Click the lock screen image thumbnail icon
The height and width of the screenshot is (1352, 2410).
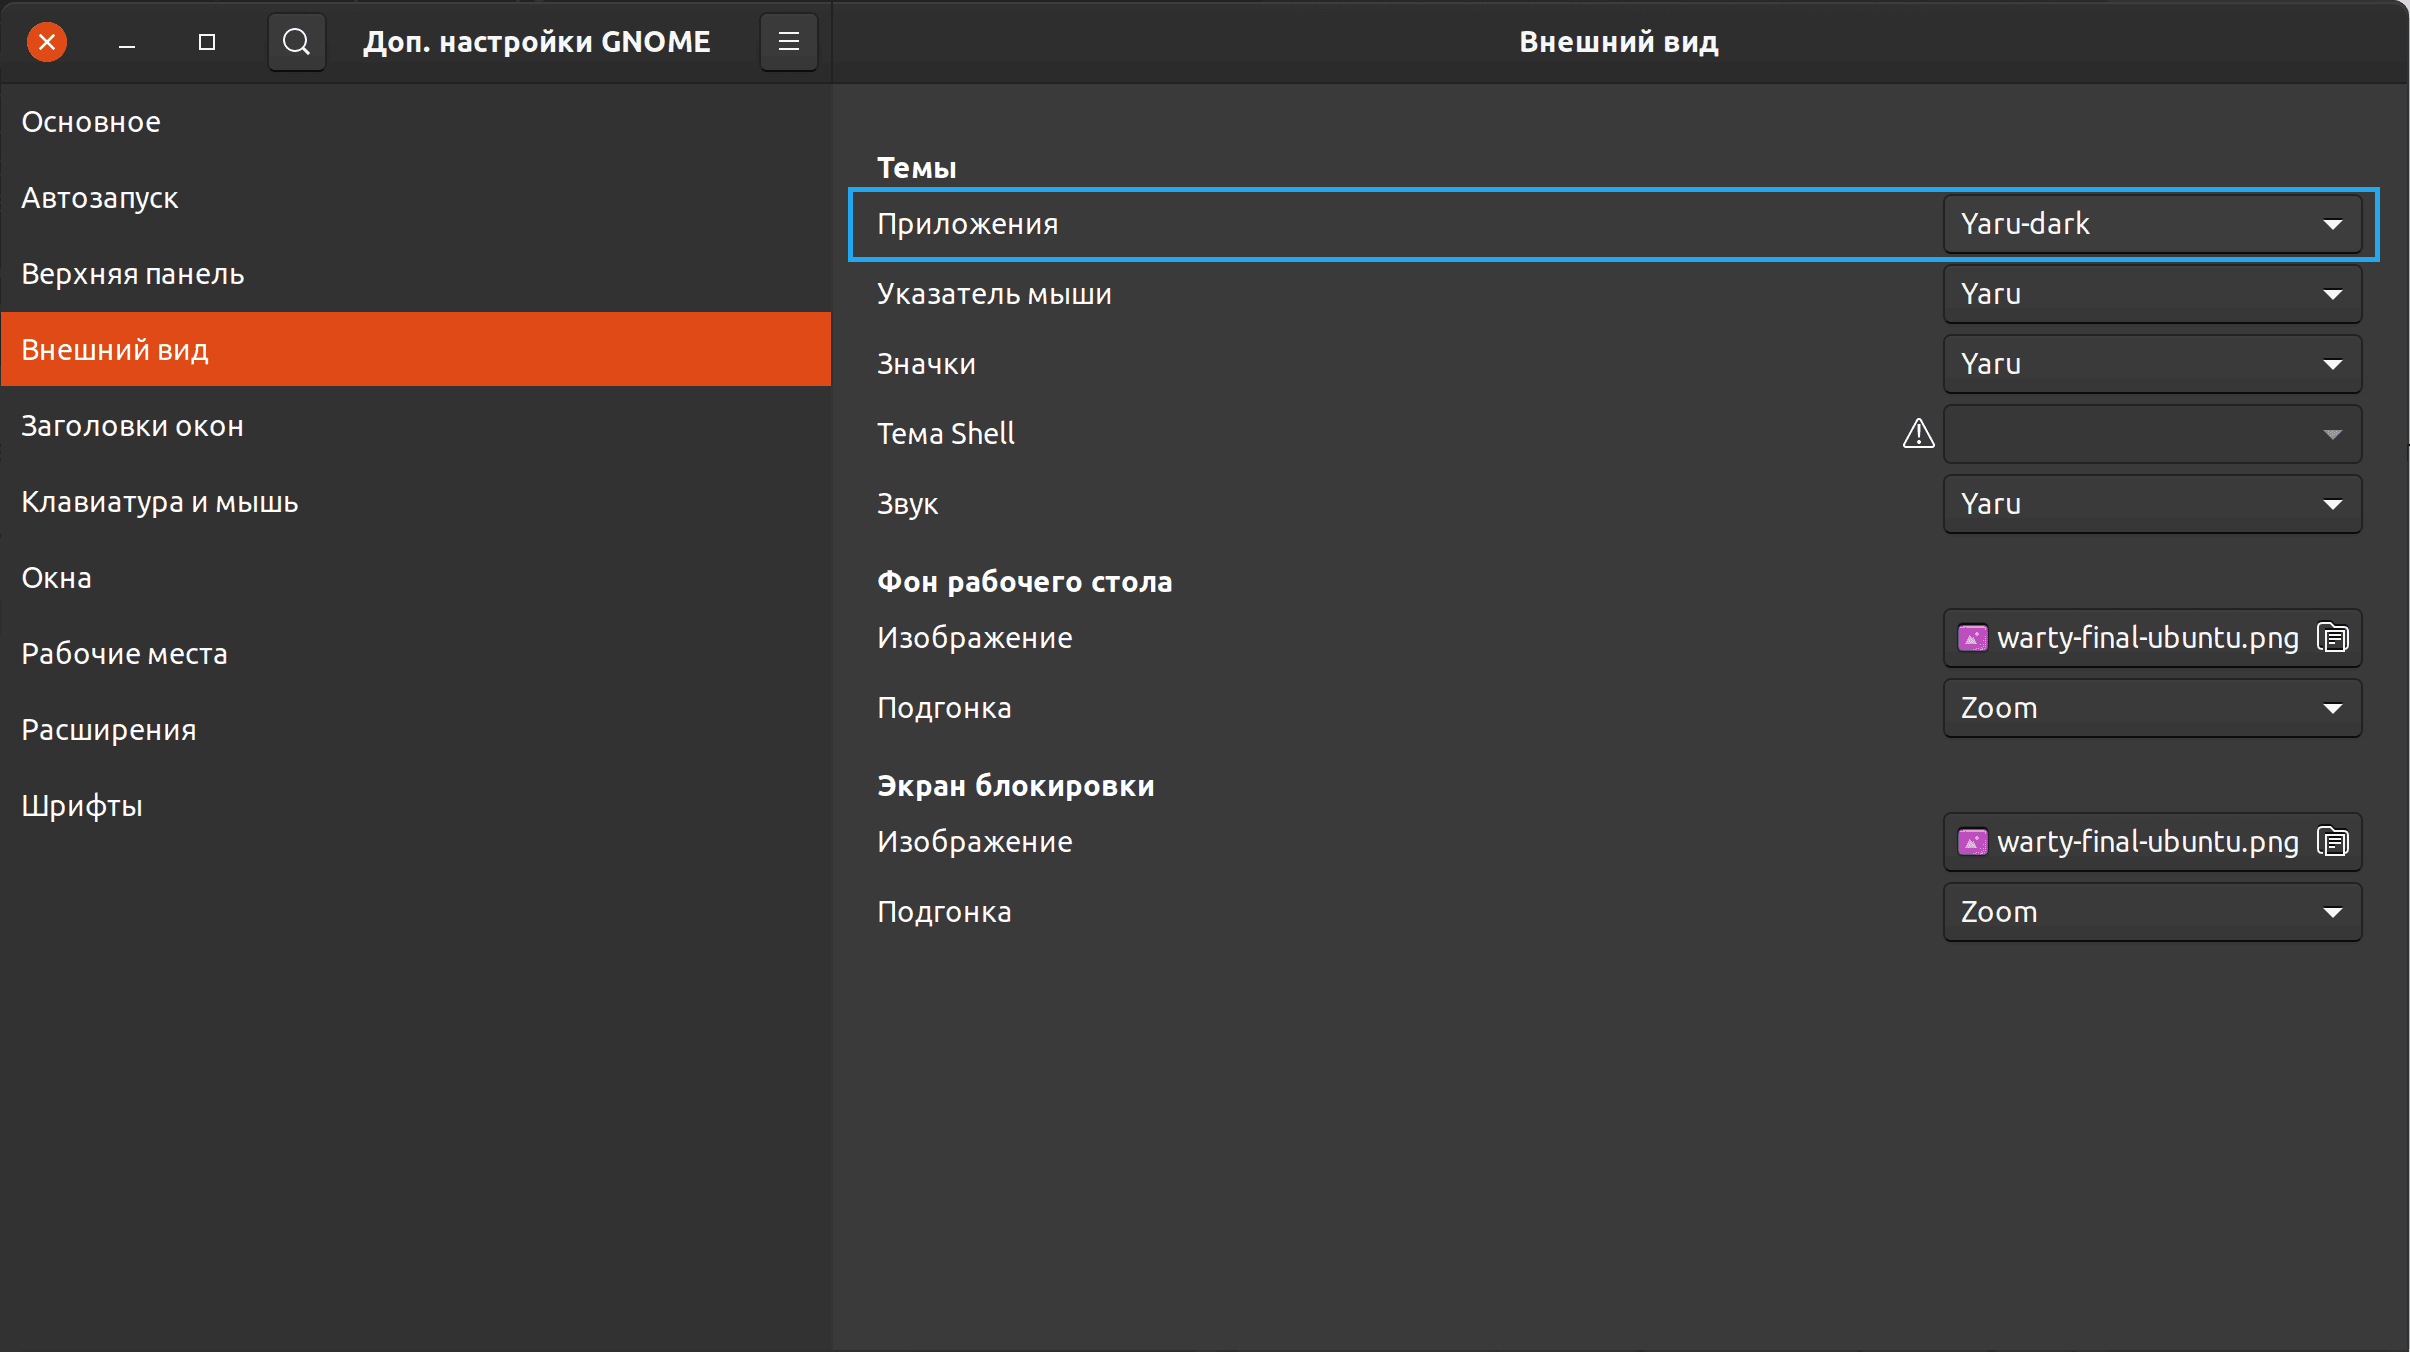pyautogui.click(x=1972, y=842)
